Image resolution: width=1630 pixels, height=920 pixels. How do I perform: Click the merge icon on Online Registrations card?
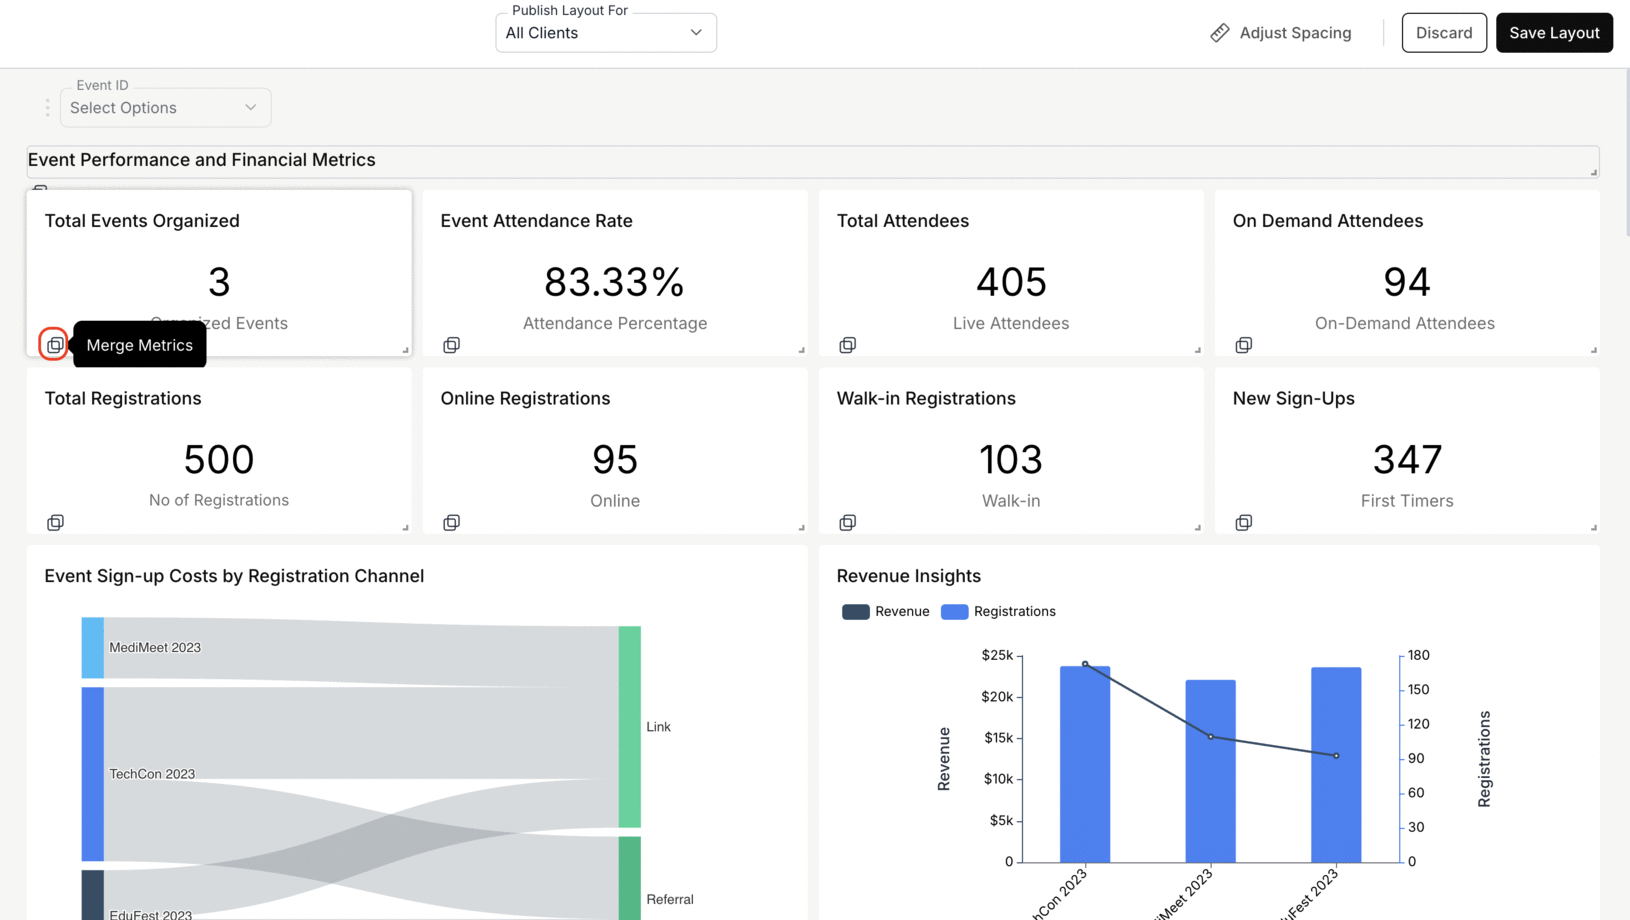[x=451, y=522]
